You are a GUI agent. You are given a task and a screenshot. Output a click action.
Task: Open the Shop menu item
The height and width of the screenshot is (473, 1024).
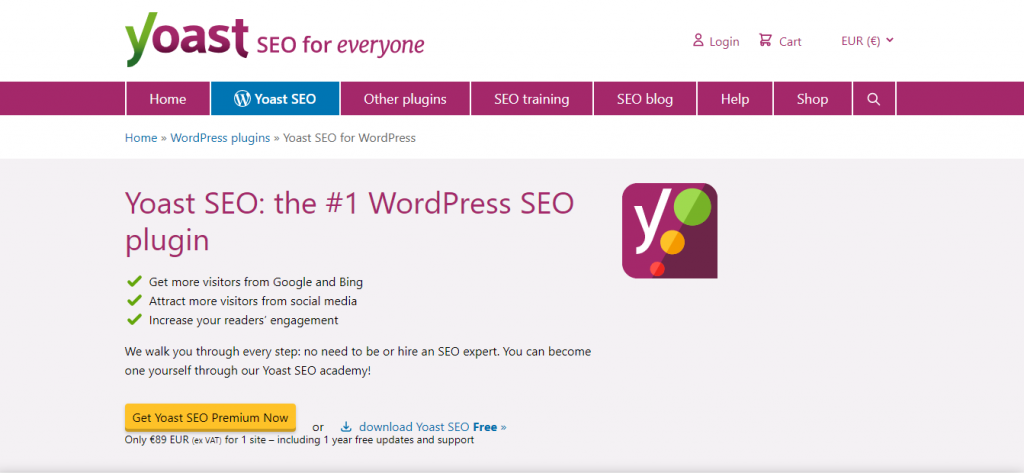(x=812, y=99)
